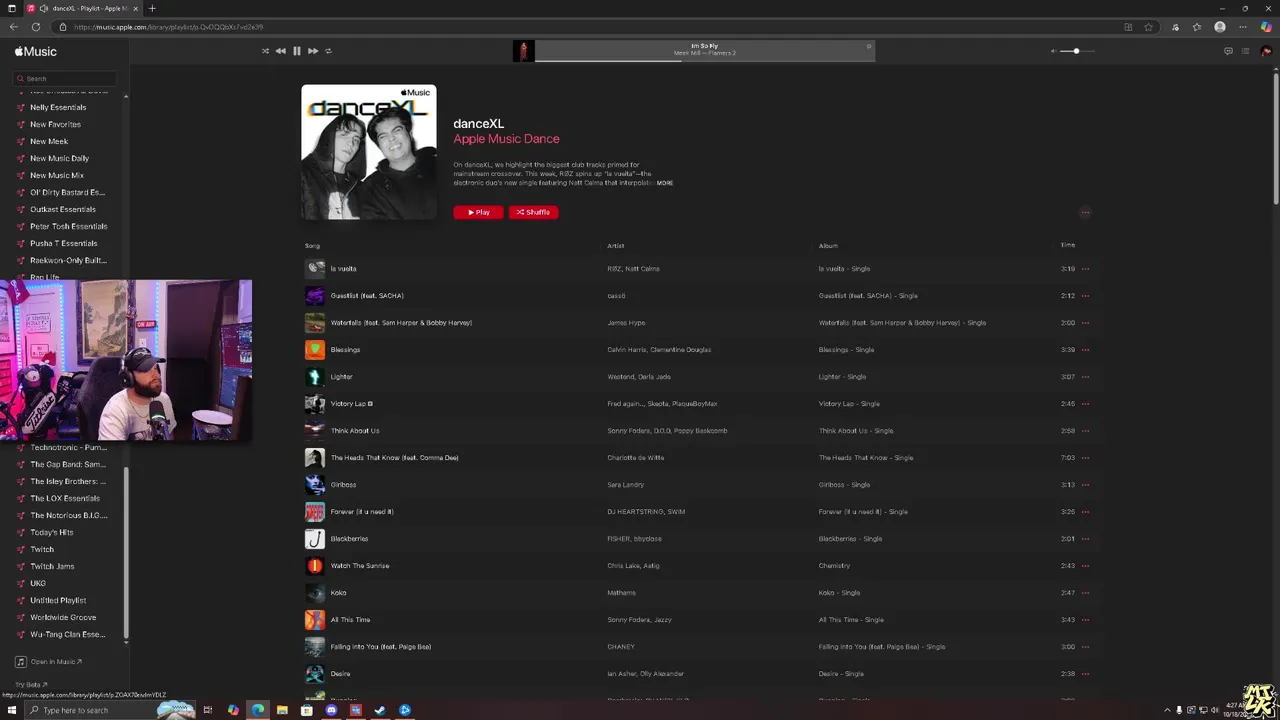The height and width of the screenshot is (720, 1280).
Task: Click the Apple Music logo
Action: tap(36, 51)
